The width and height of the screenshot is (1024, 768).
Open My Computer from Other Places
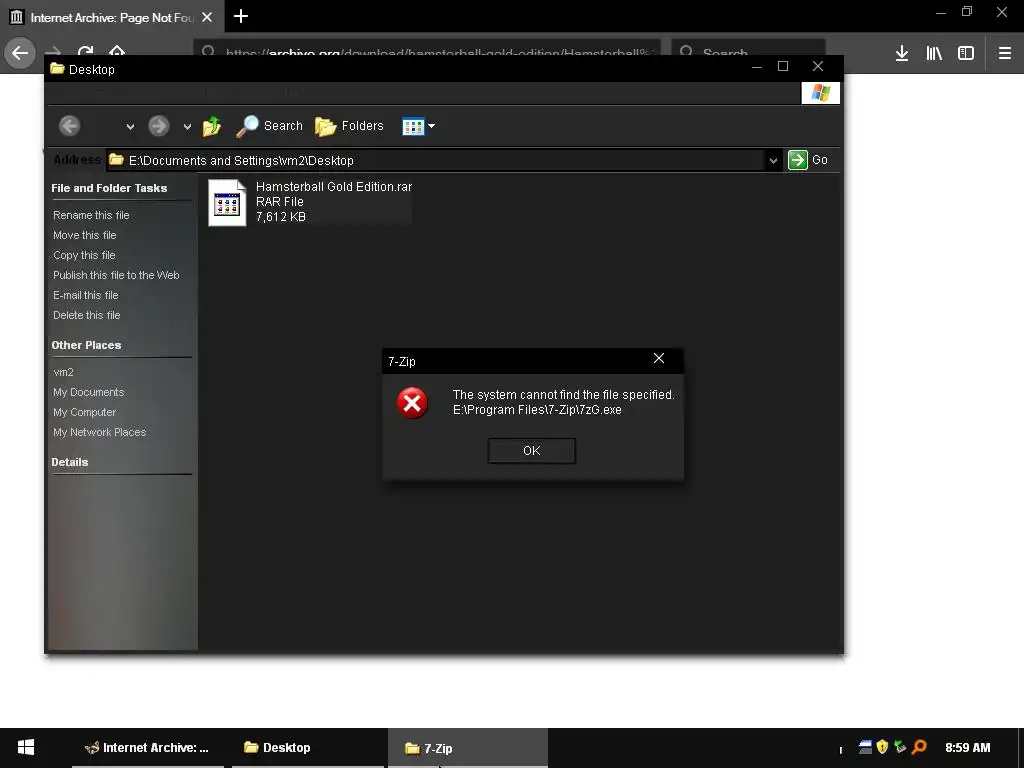pyautogui.click(x=84, y=412)
